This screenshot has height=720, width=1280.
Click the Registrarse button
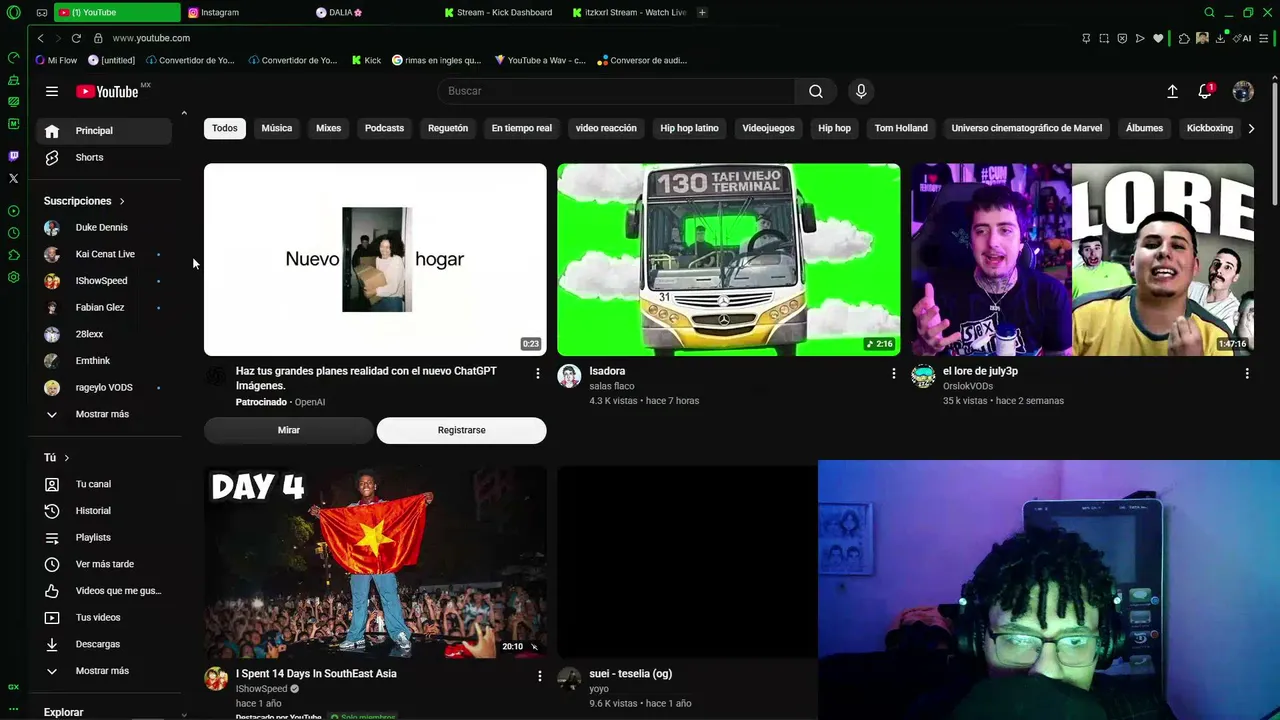click(x=462, y=430)
